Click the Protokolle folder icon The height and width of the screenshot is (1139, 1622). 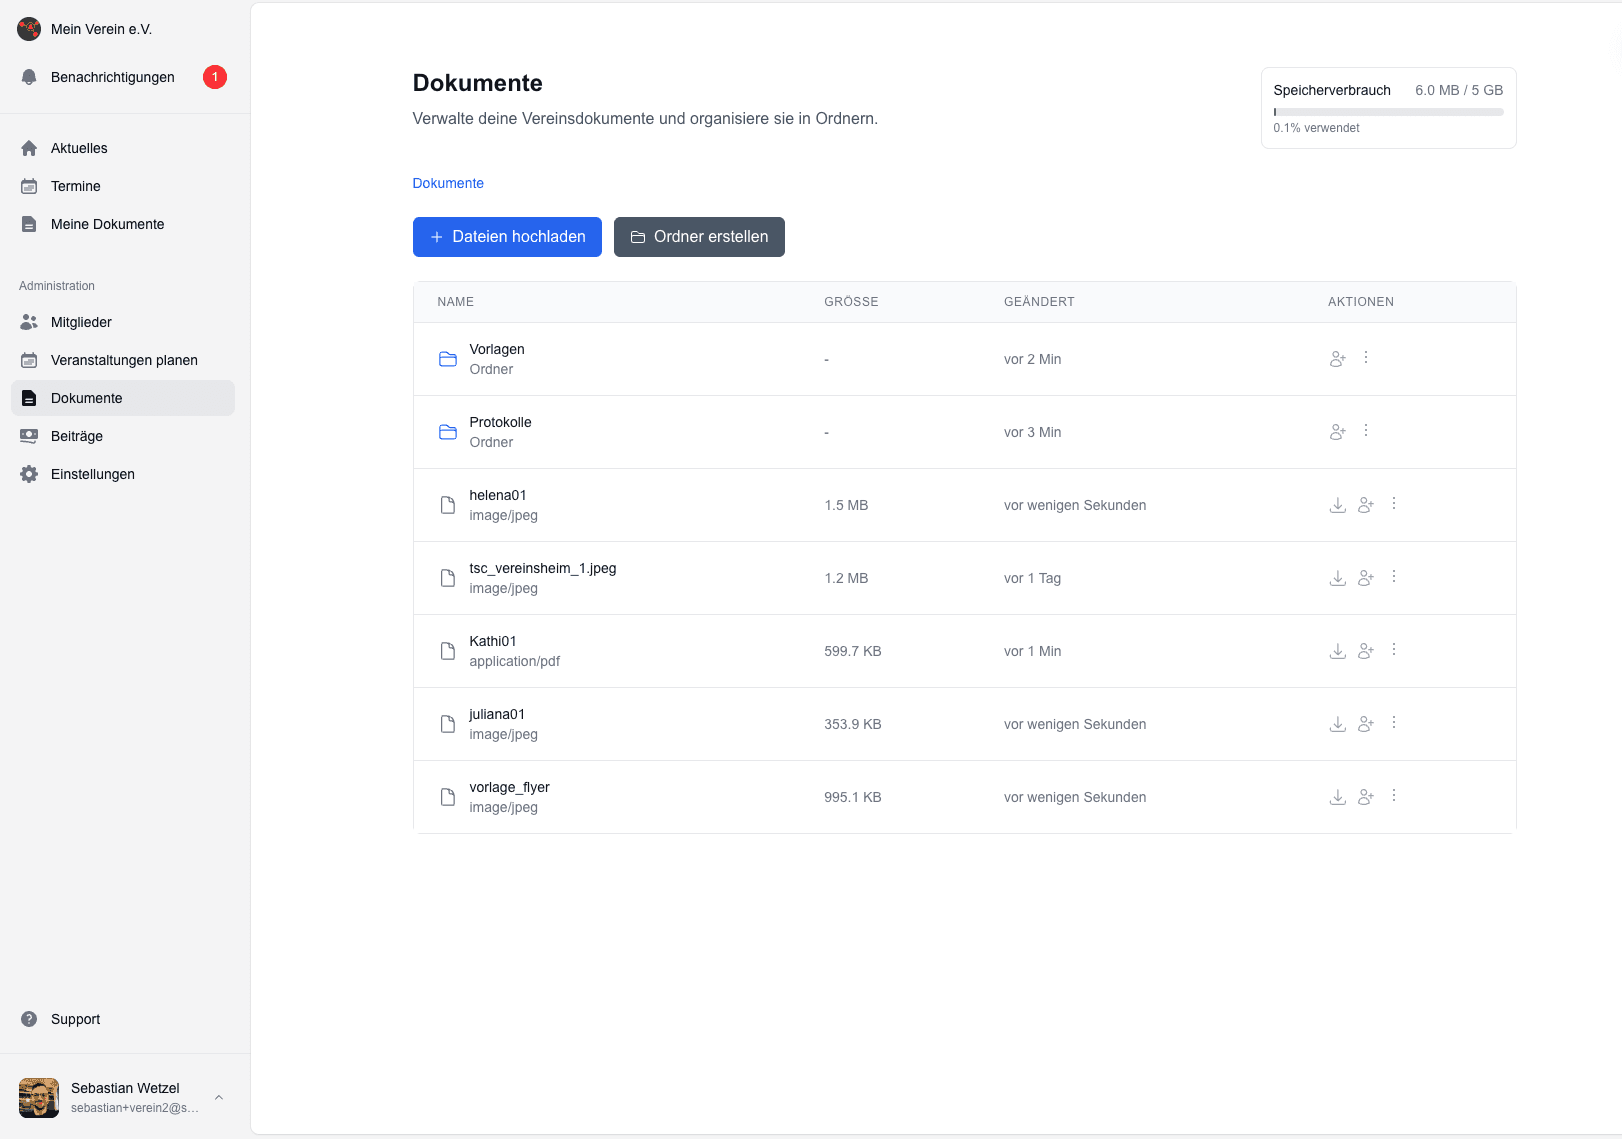pyautogui.click(x=448, y=432)
